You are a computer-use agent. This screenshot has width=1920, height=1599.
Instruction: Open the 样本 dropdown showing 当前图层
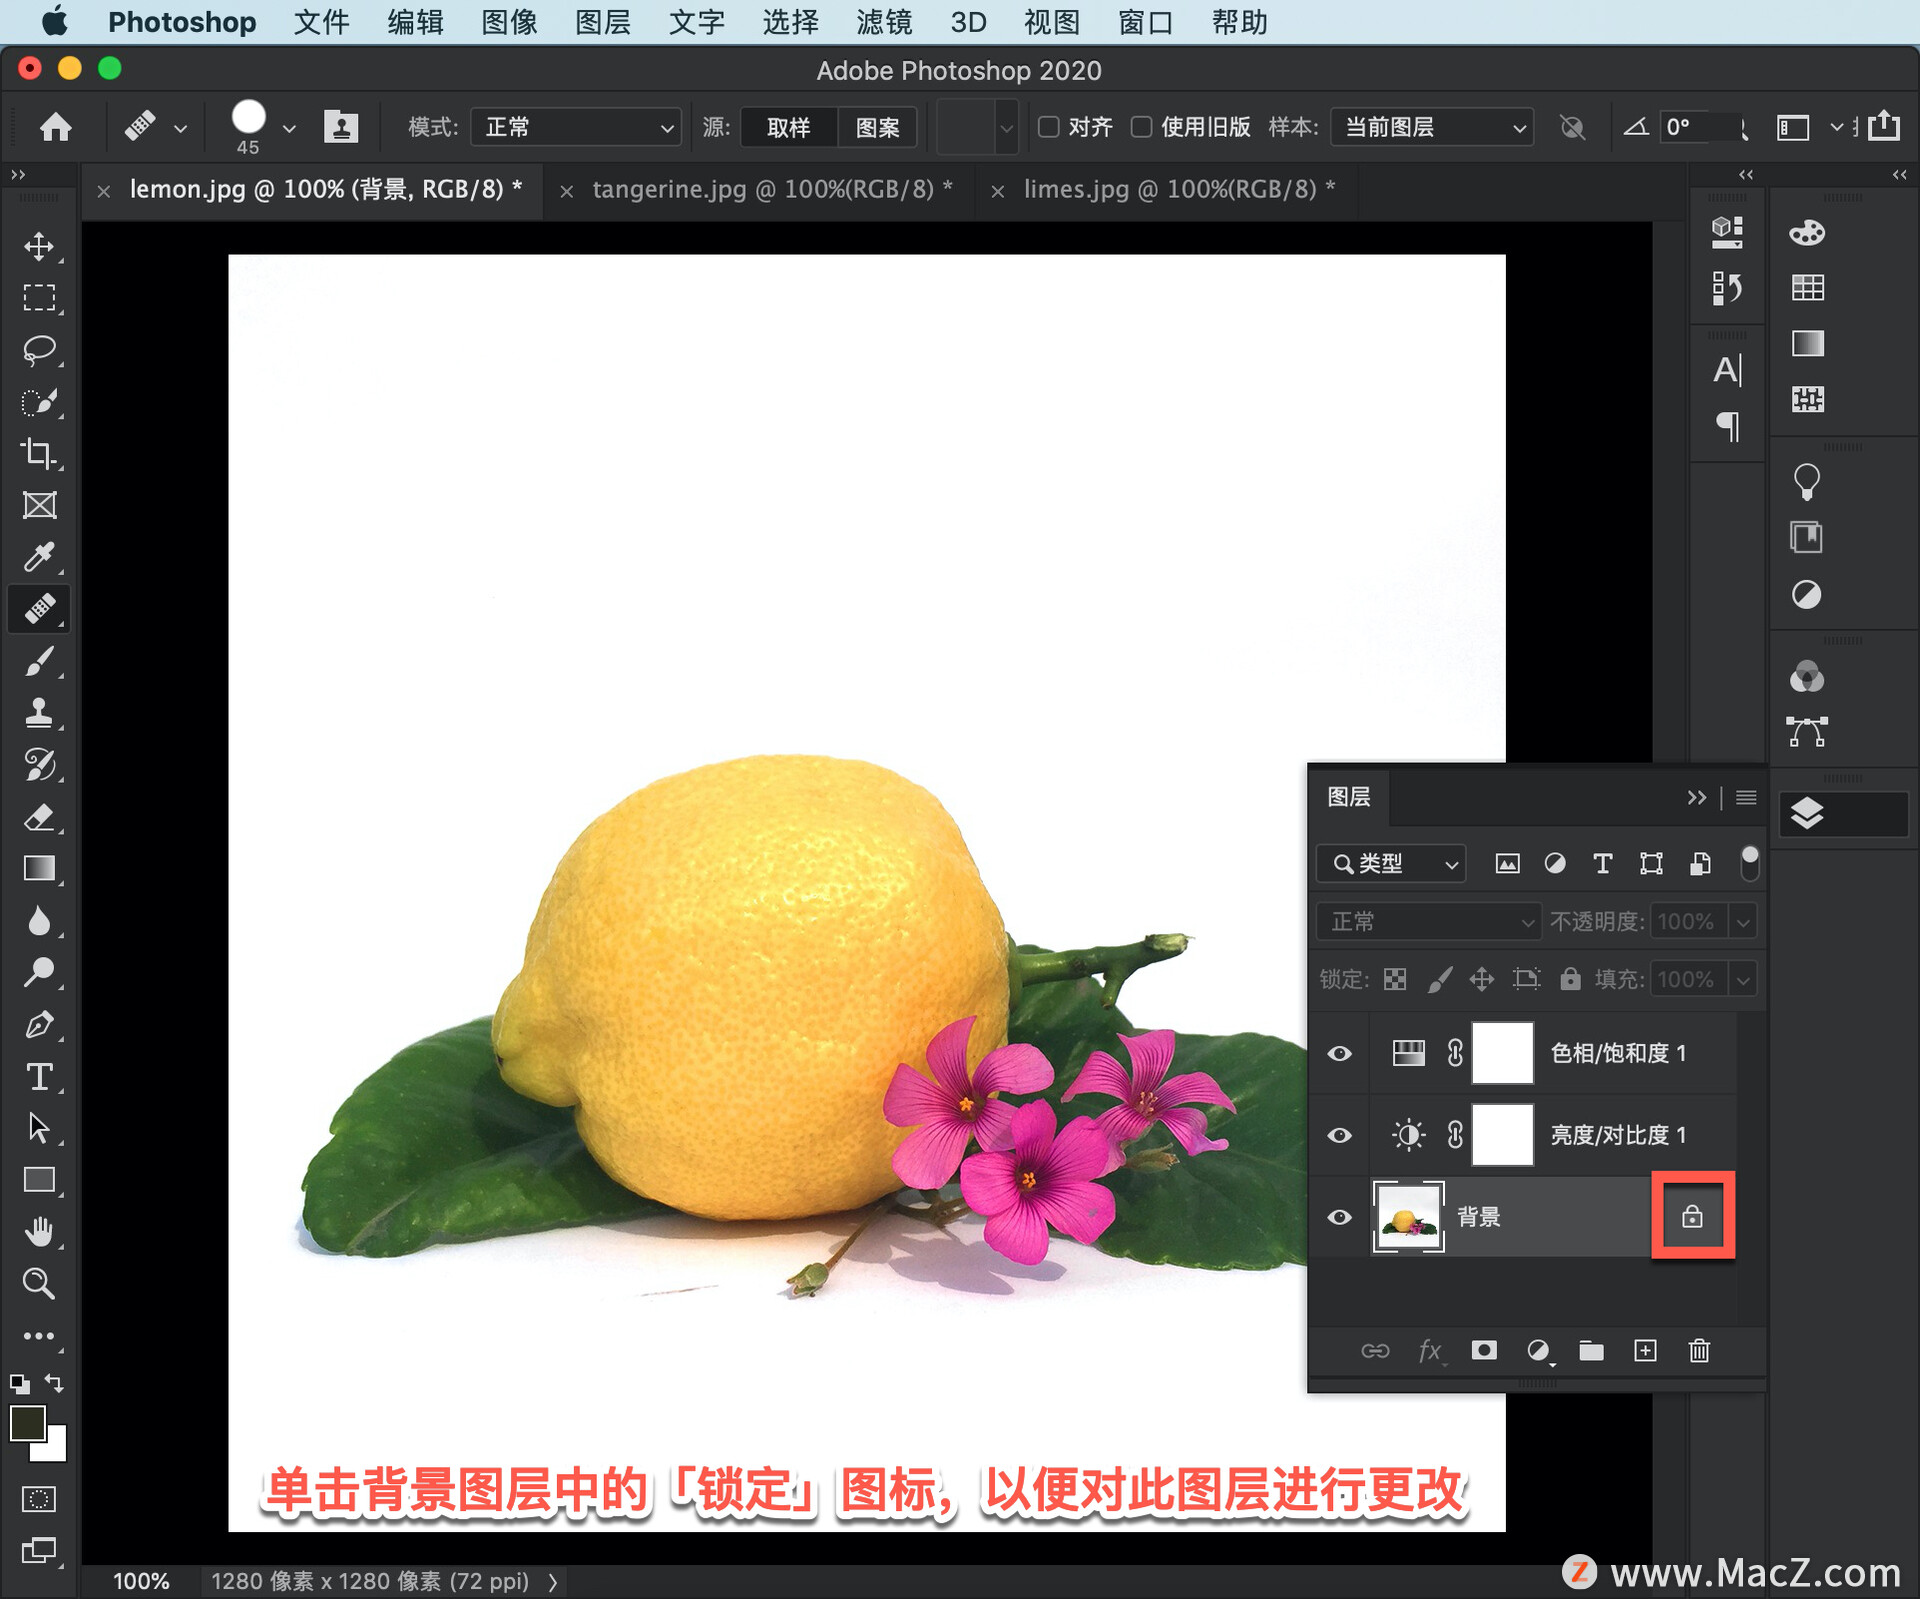tap(1432, 127)
